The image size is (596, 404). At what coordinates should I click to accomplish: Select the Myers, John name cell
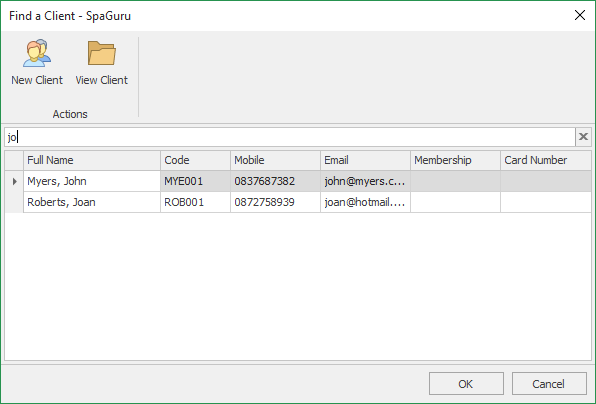(92, 181)
